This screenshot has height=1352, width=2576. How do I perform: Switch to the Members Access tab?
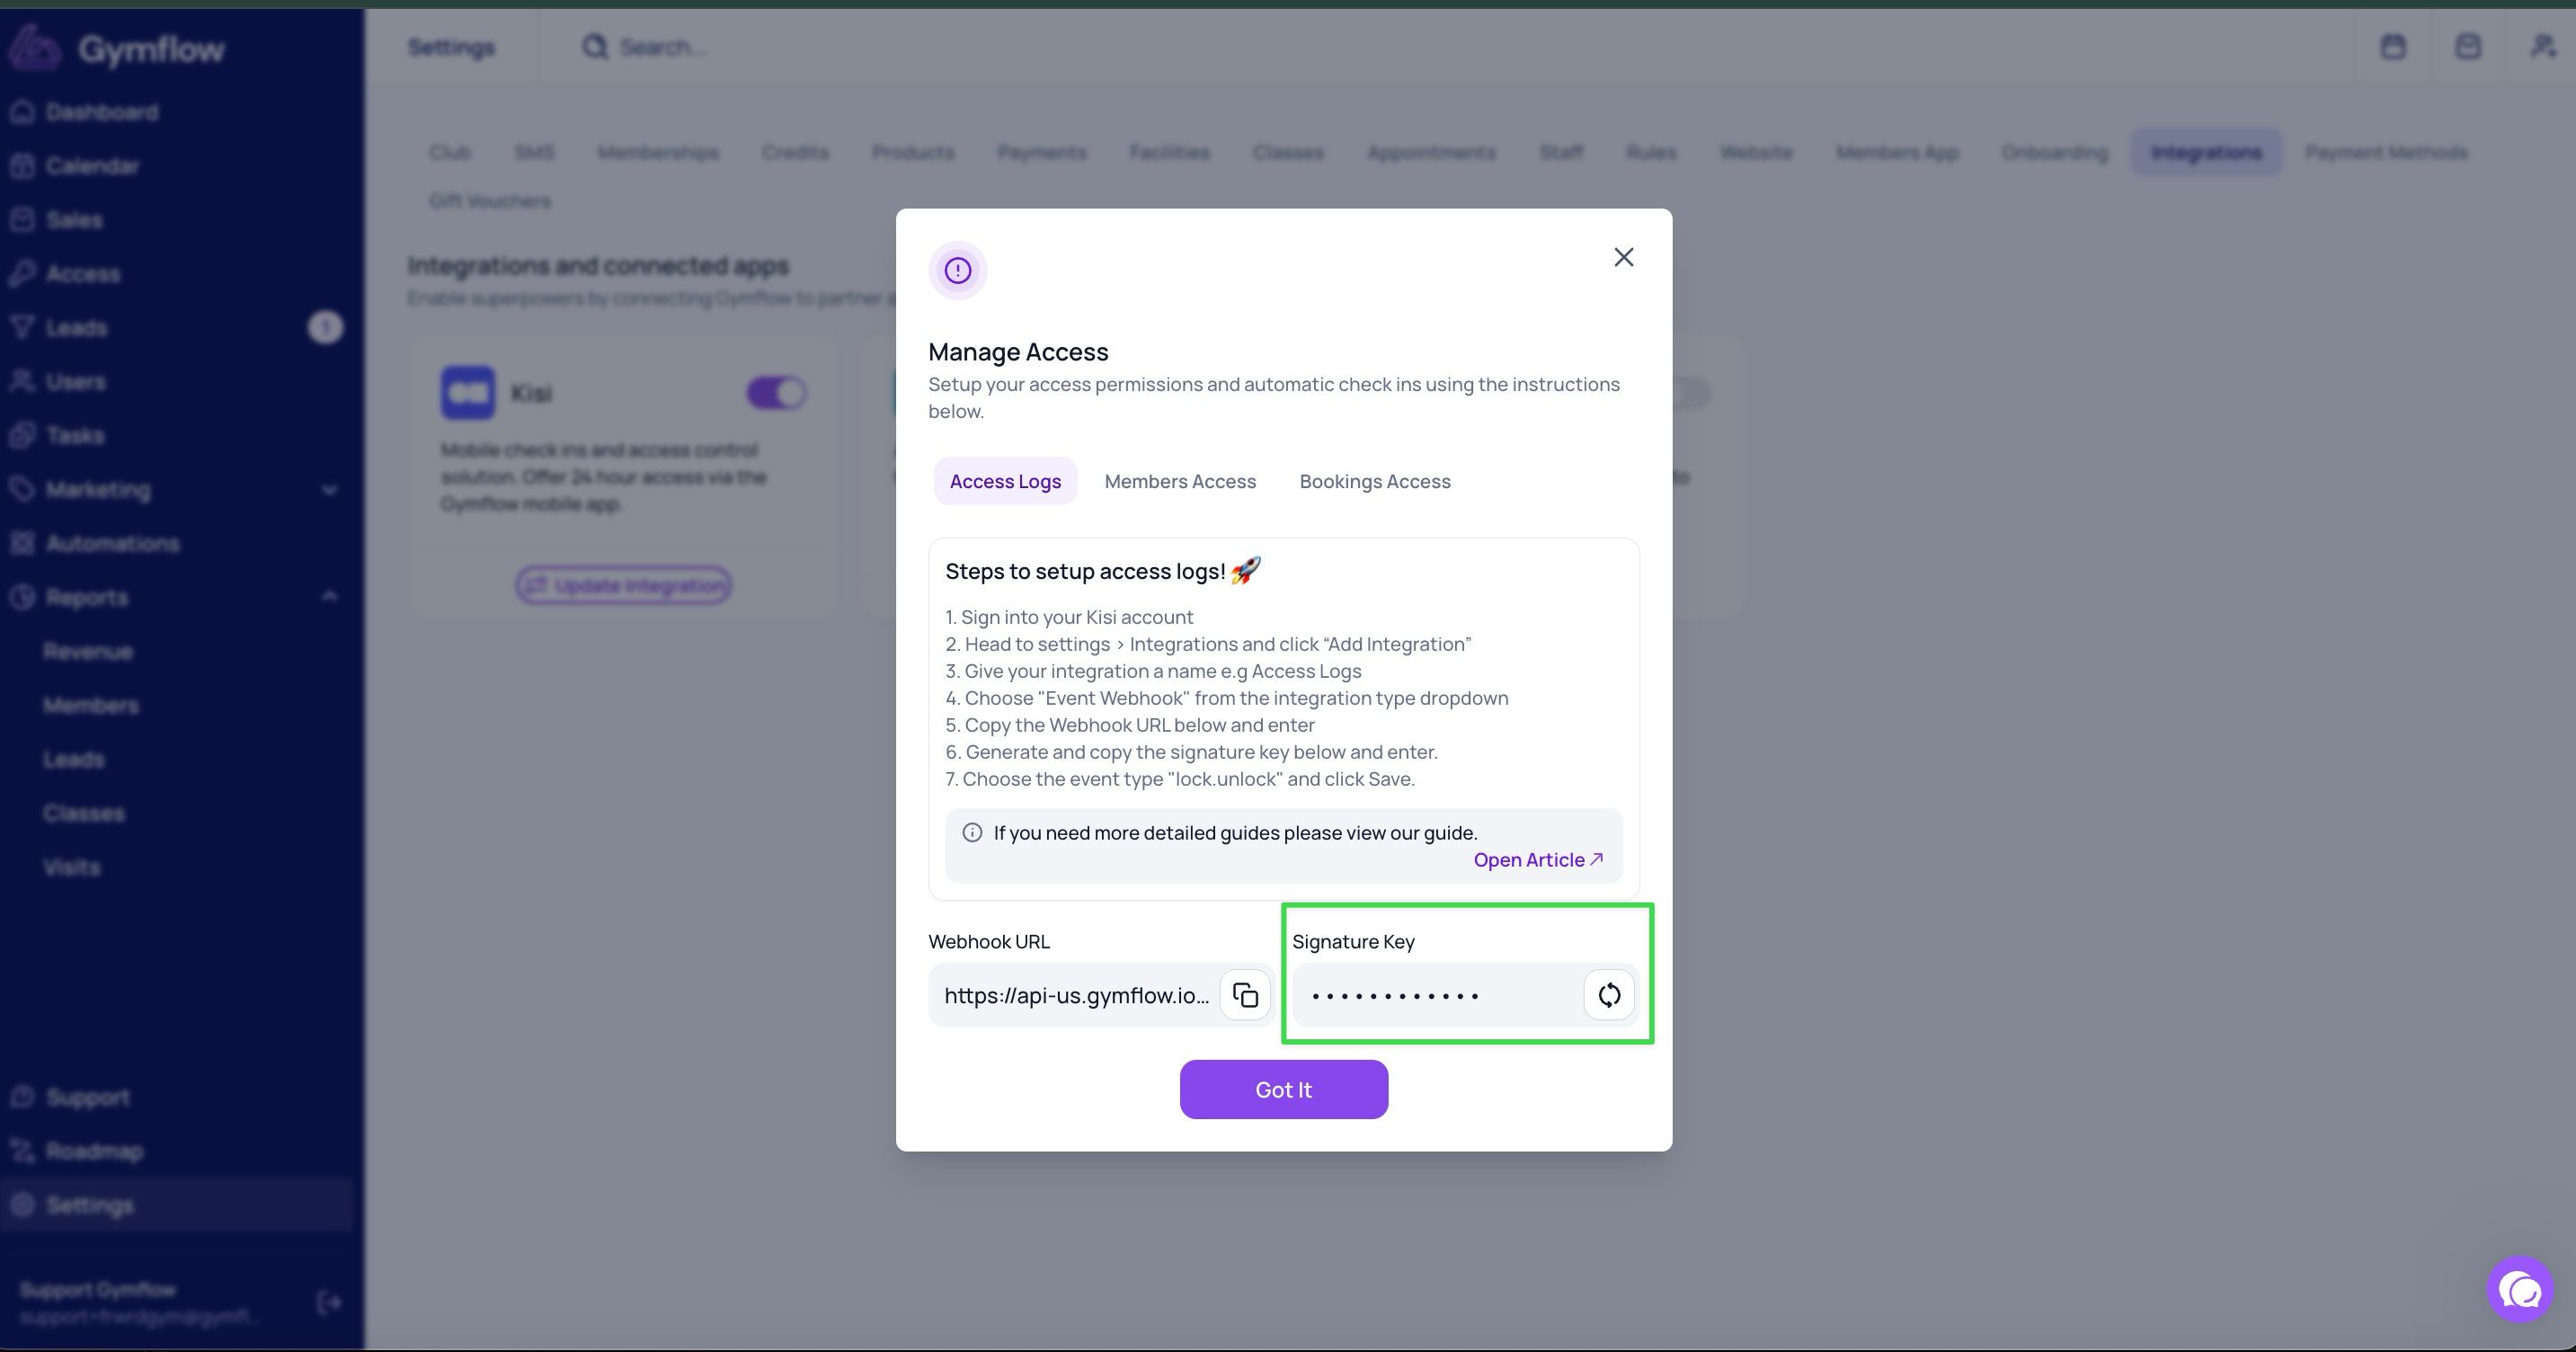1180,481
